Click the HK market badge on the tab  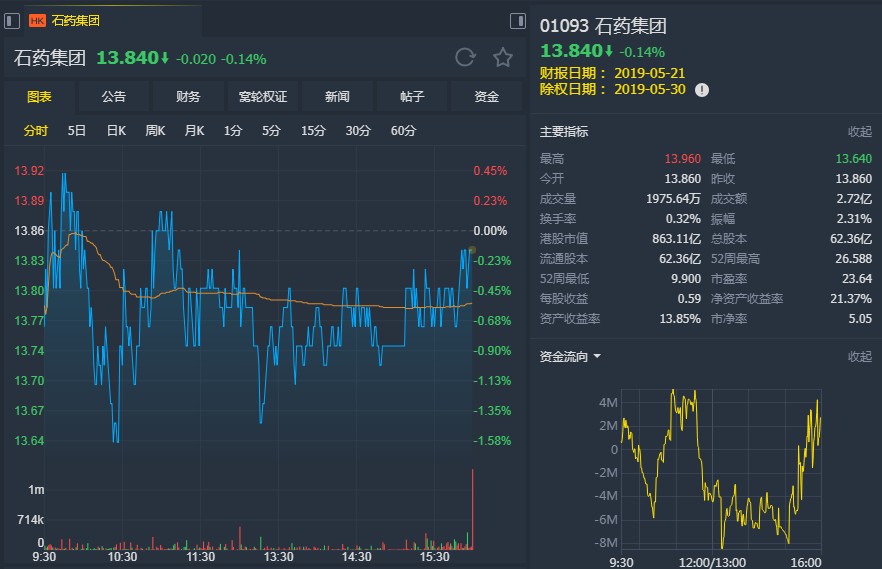point(37,20)
